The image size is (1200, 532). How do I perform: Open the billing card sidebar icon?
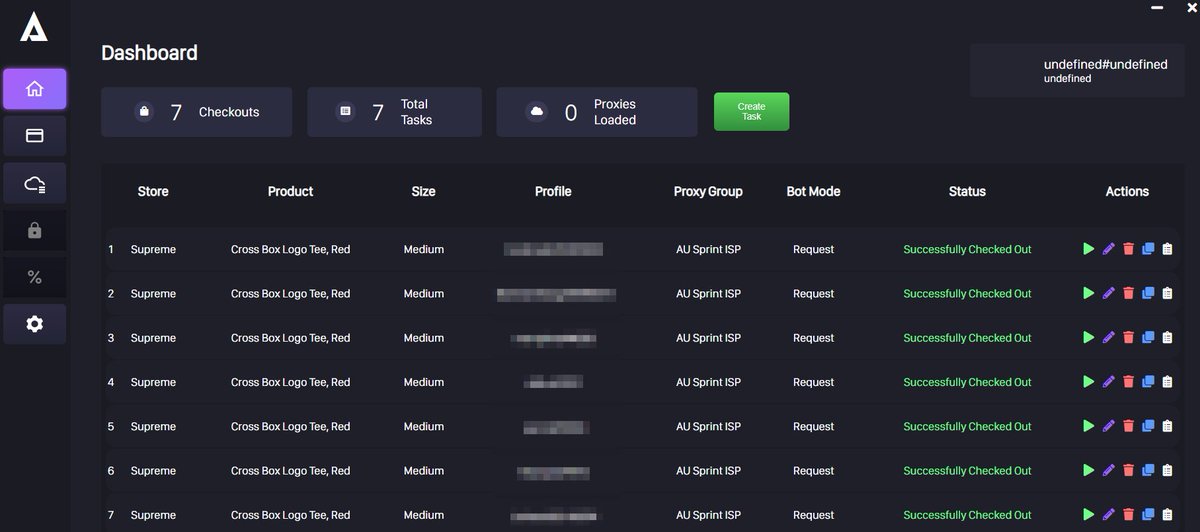click(34, 136)
